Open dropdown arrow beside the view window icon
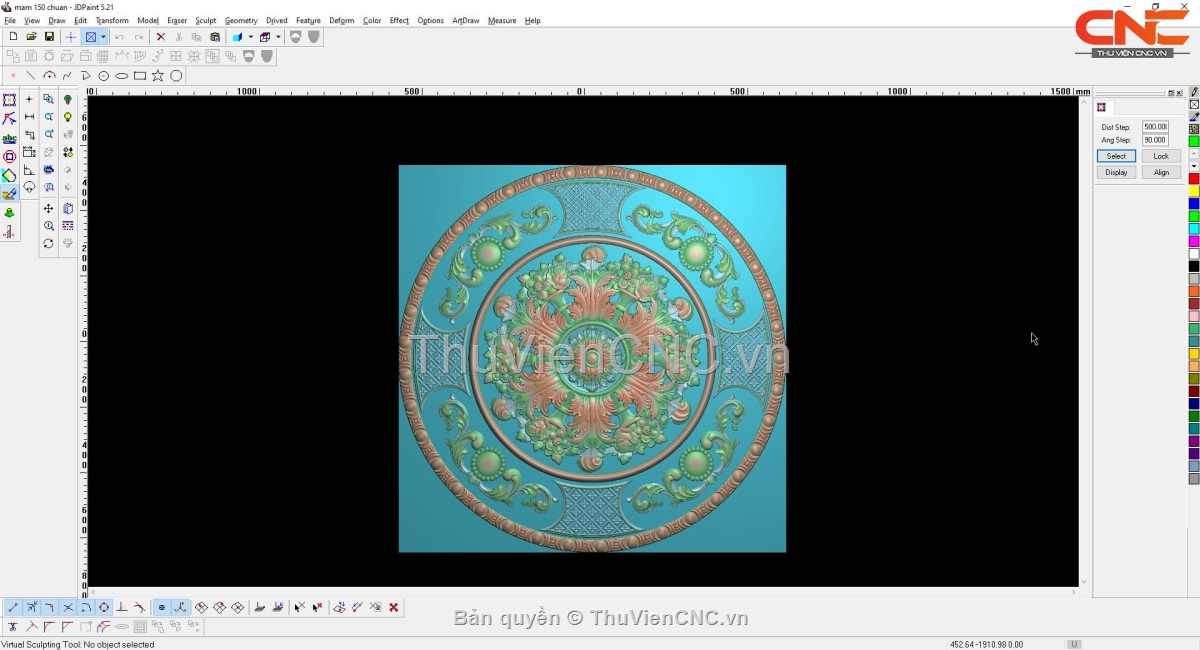Image resolution: width=1200 pixels, height=650 pixels. [x=103, y=37]
